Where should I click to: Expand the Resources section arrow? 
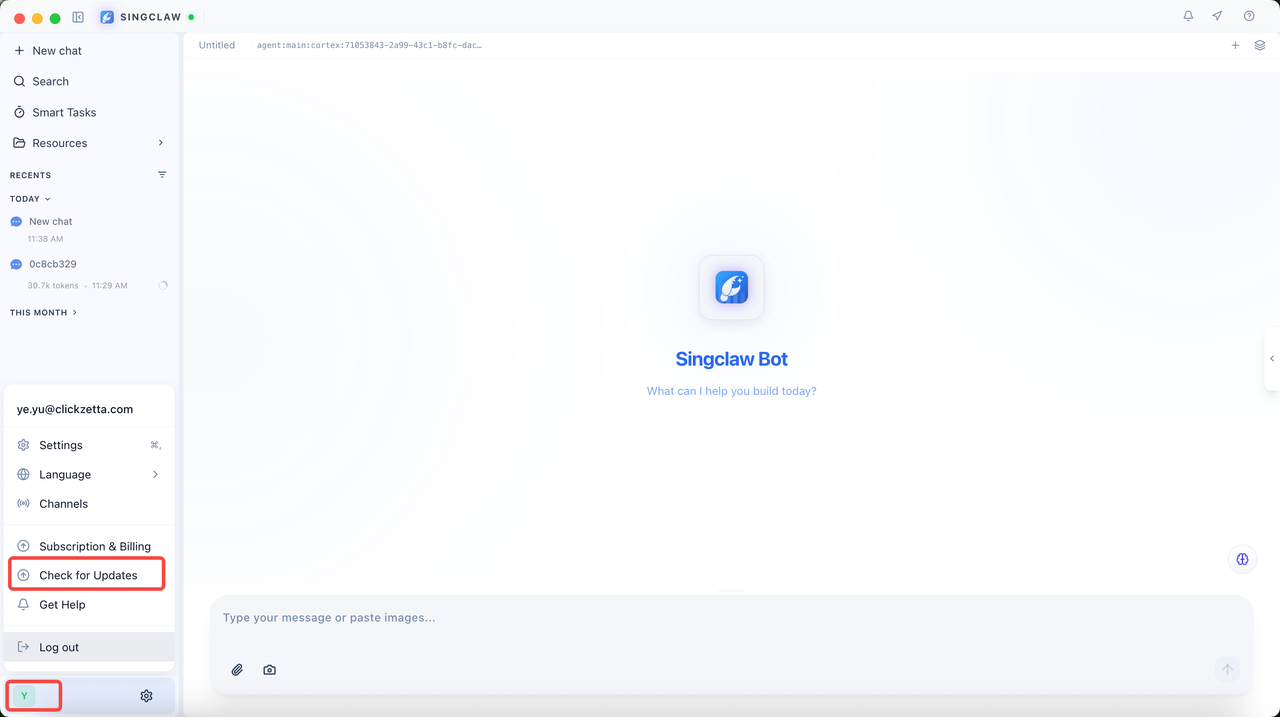click(161, 143)
